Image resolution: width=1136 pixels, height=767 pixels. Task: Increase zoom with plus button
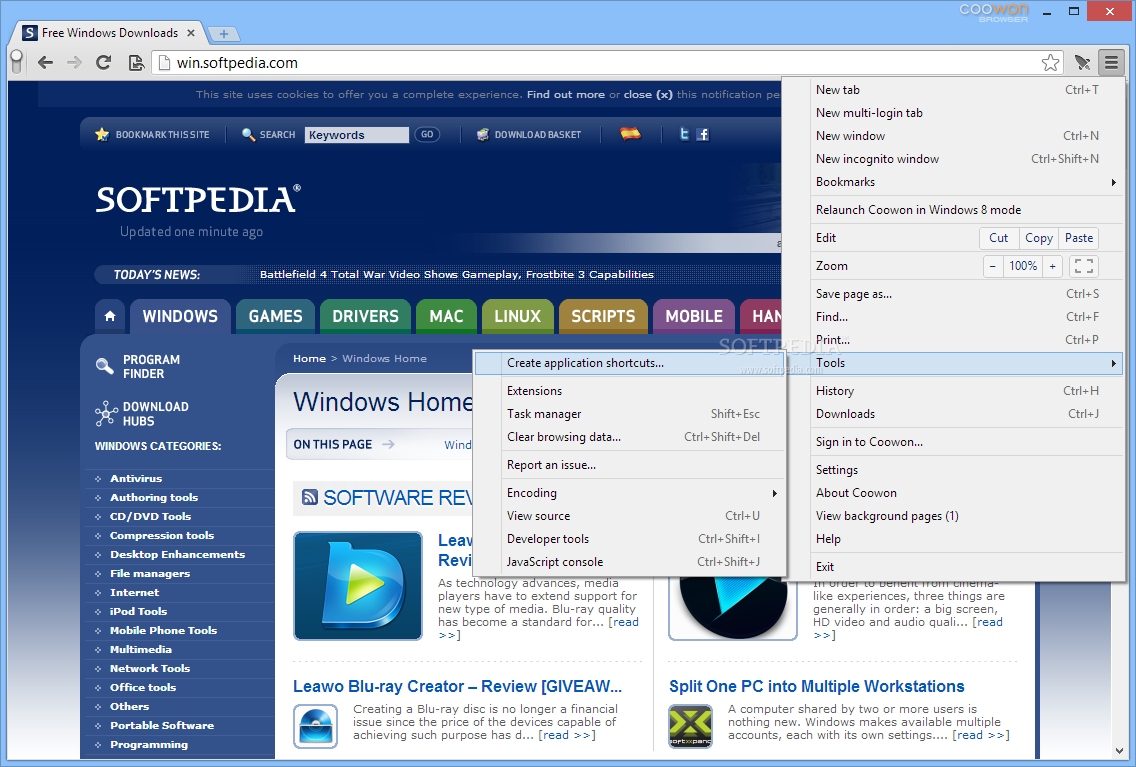point(1053,266)
